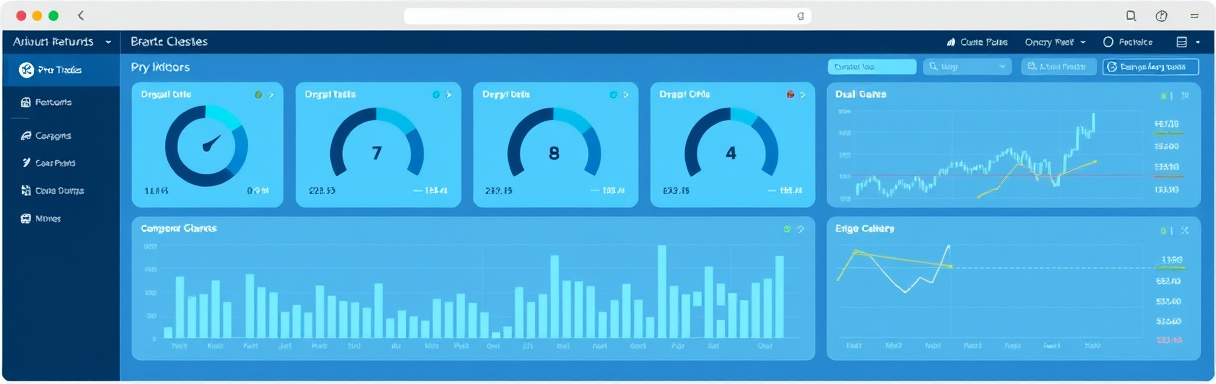
Task: Click the green icon on the candlestick chart panel
Action: (x=1164, y=96)
